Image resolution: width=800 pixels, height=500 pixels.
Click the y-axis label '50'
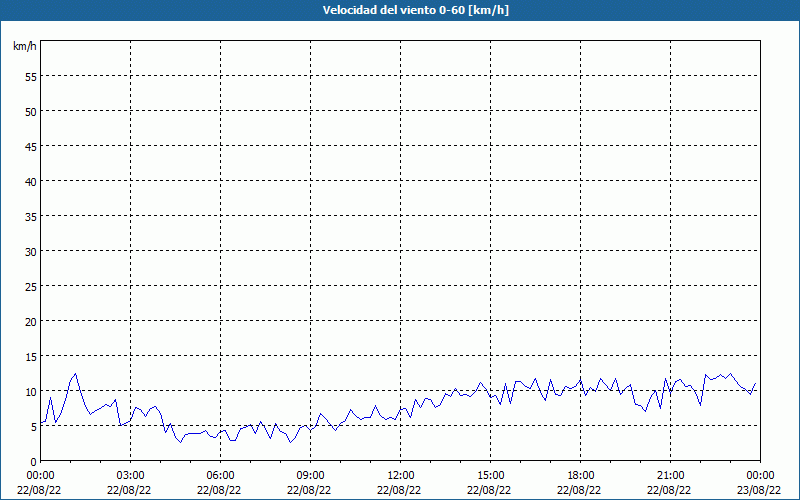tap(31, 112)
